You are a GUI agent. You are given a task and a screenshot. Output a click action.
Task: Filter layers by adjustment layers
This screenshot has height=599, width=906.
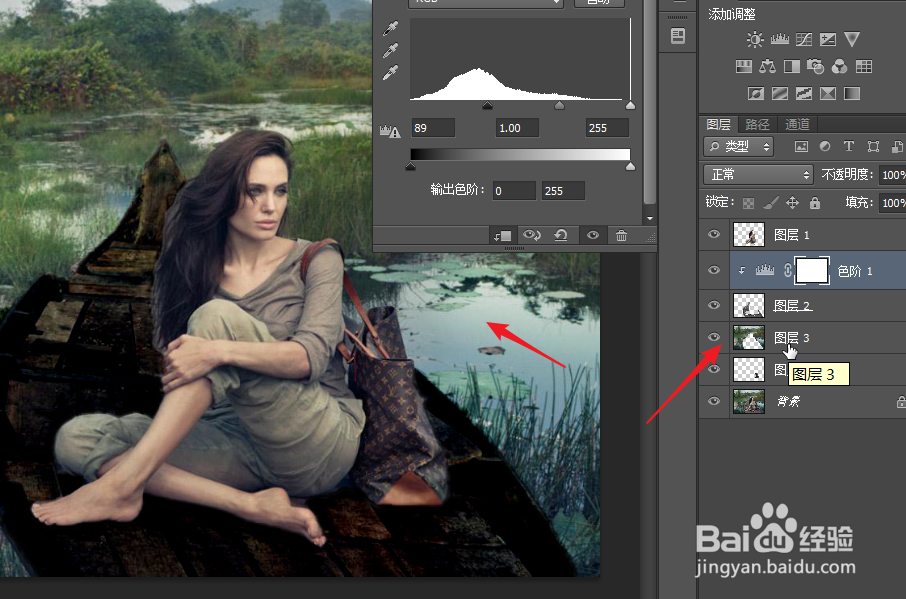pos(825,147)
